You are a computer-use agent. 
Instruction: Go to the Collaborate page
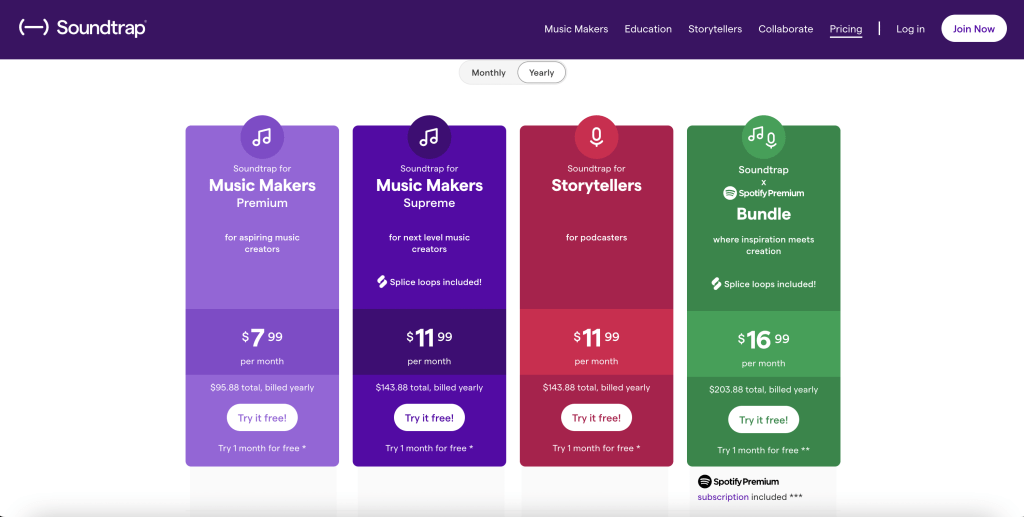pyautogui.click(x=786, y=29)
